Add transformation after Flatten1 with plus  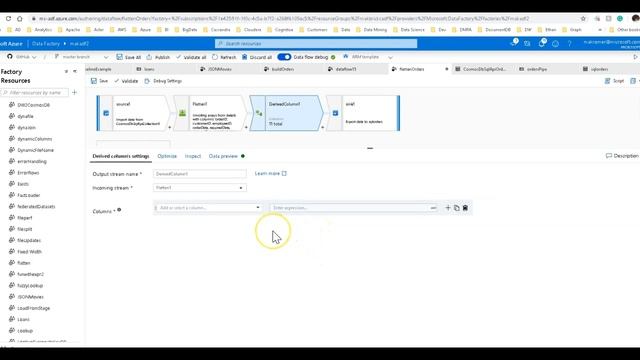pyautogui.click(x=246, y=127)
